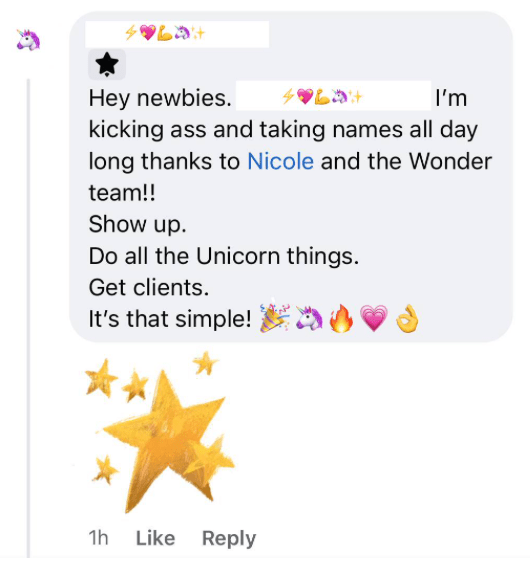Image resolution: width=530 pixels, height=574 pixels.
Task: Click the 1h timestamp
Action: coord(98,538)
